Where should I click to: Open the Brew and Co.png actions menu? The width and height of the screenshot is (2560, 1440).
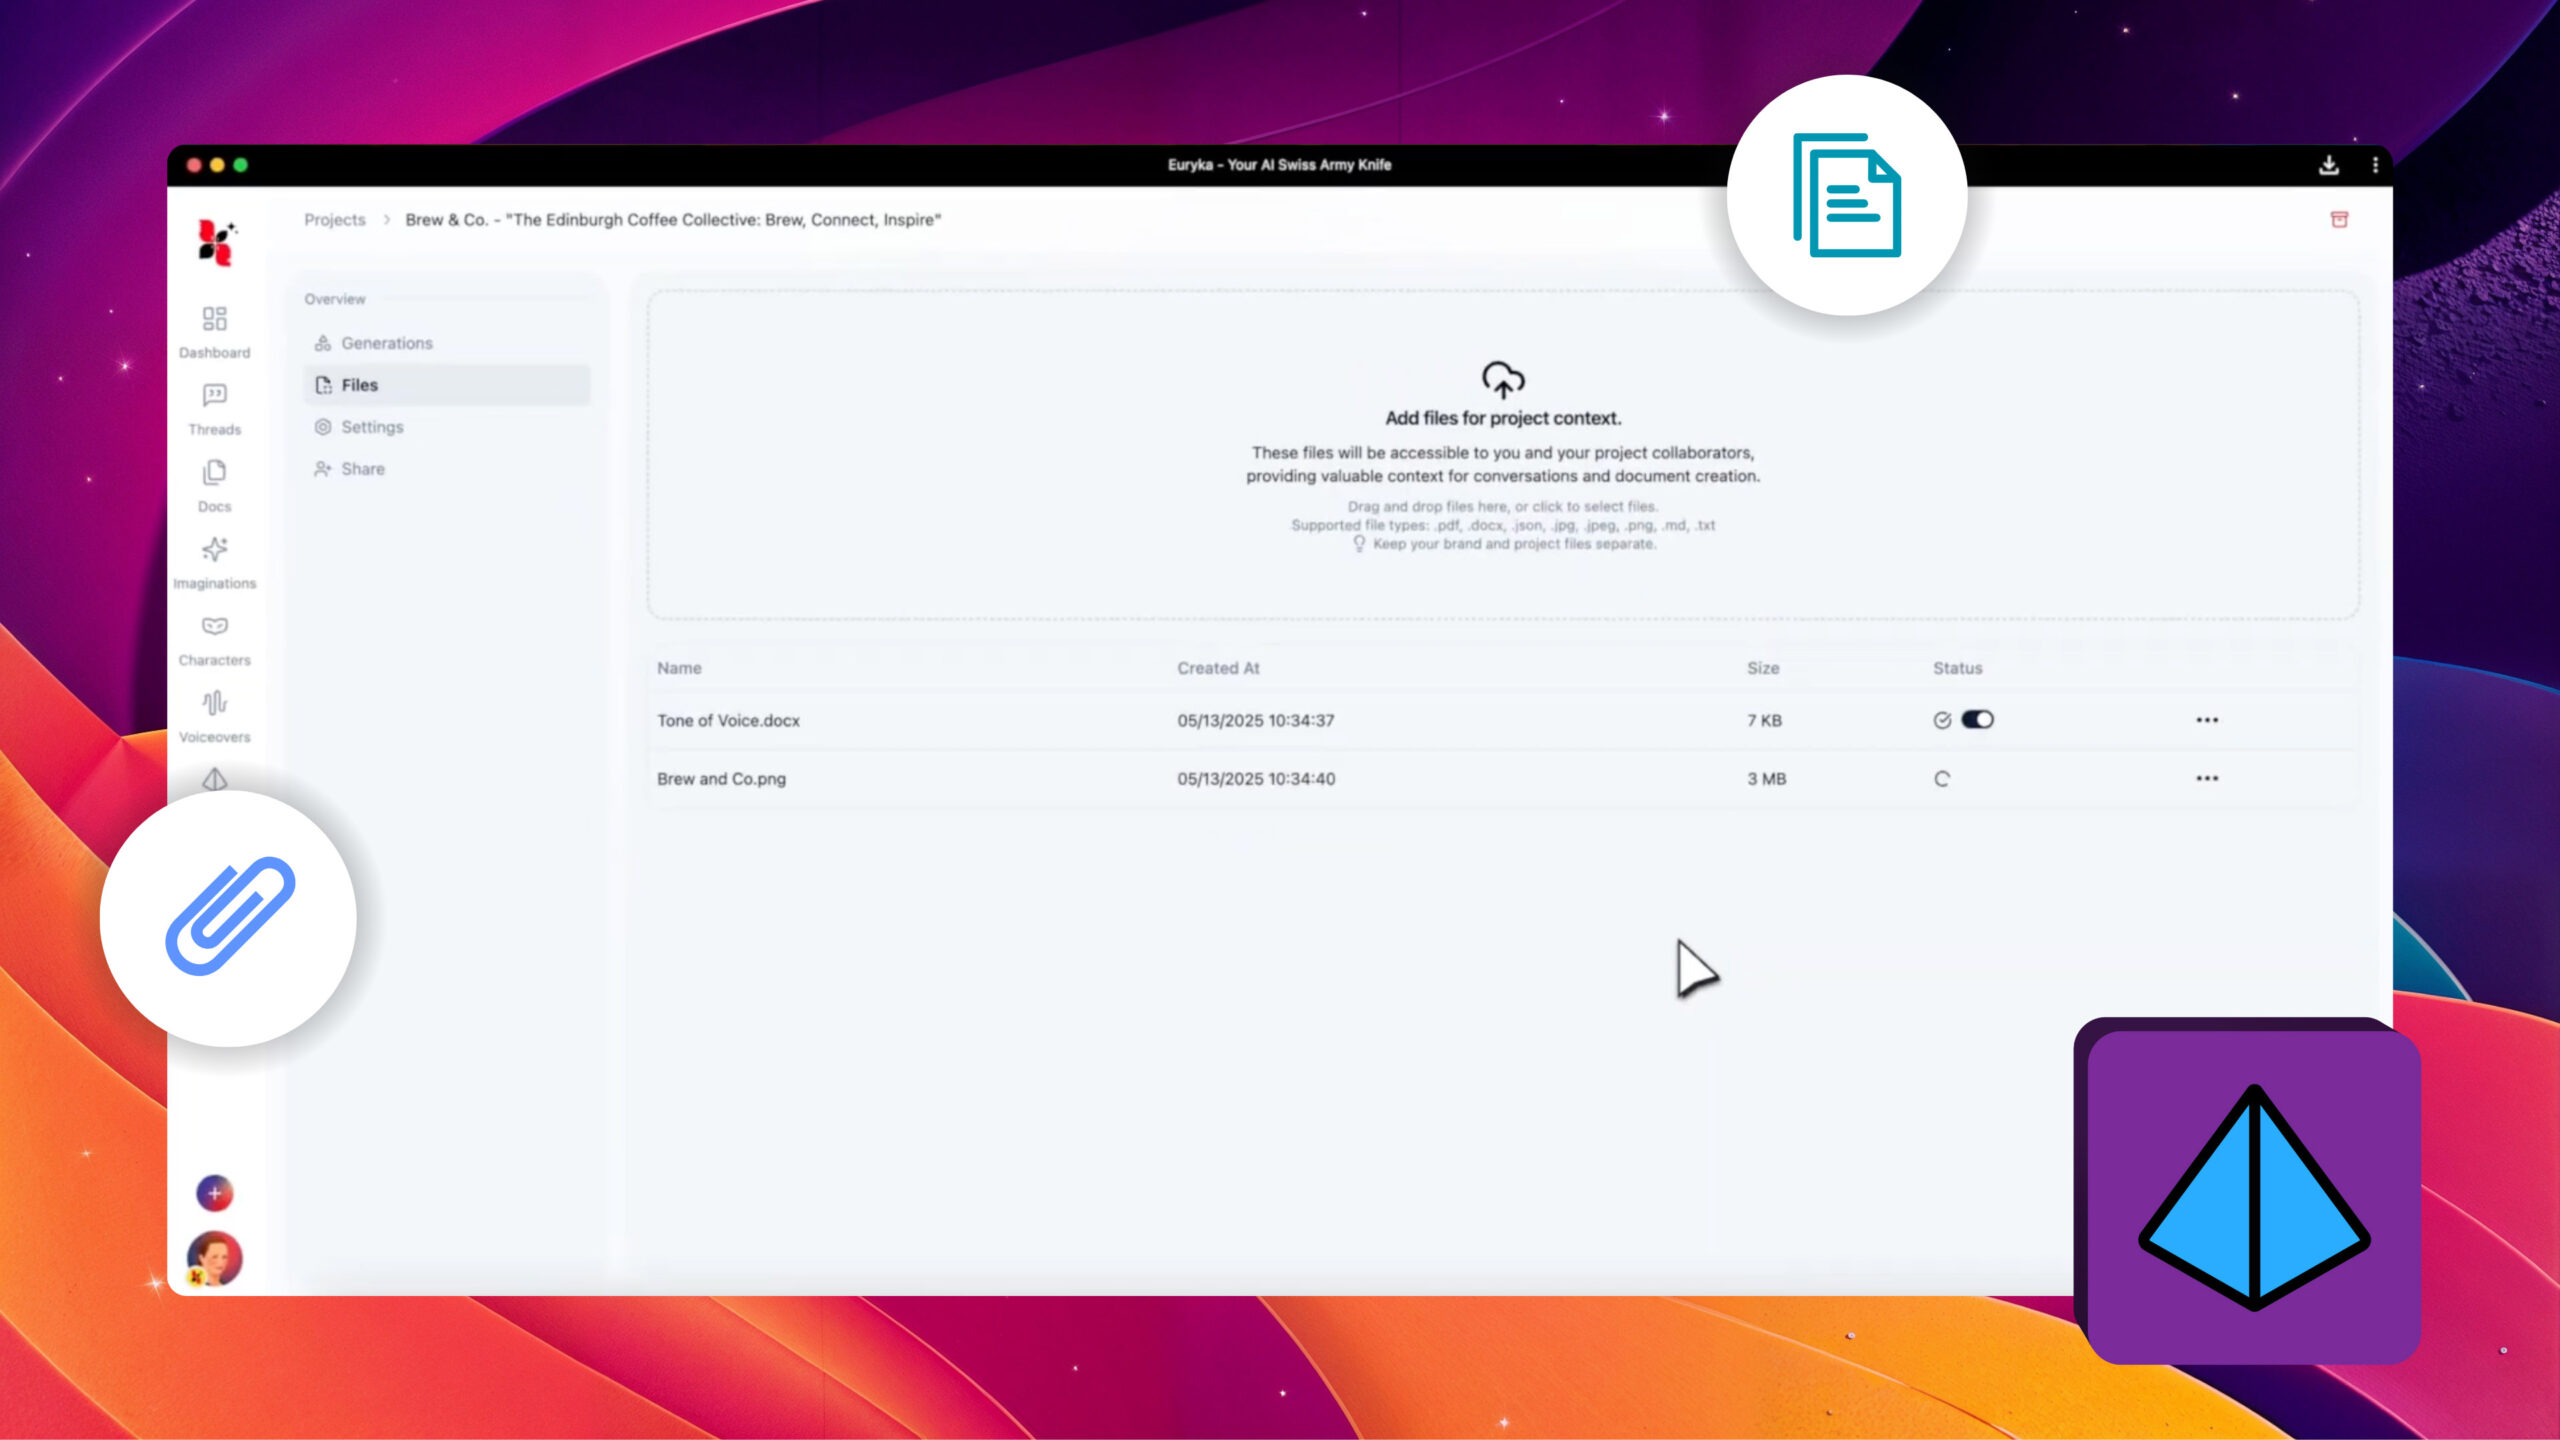(x=2207, y=778)
